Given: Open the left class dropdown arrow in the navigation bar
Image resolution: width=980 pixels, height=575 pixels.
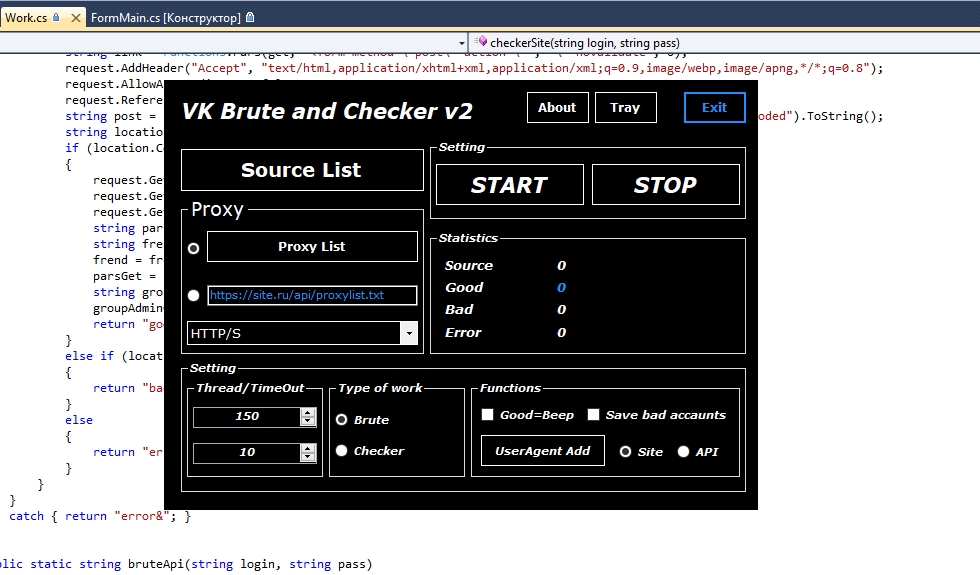Looking at the screenshot, I should pos(462,43).
